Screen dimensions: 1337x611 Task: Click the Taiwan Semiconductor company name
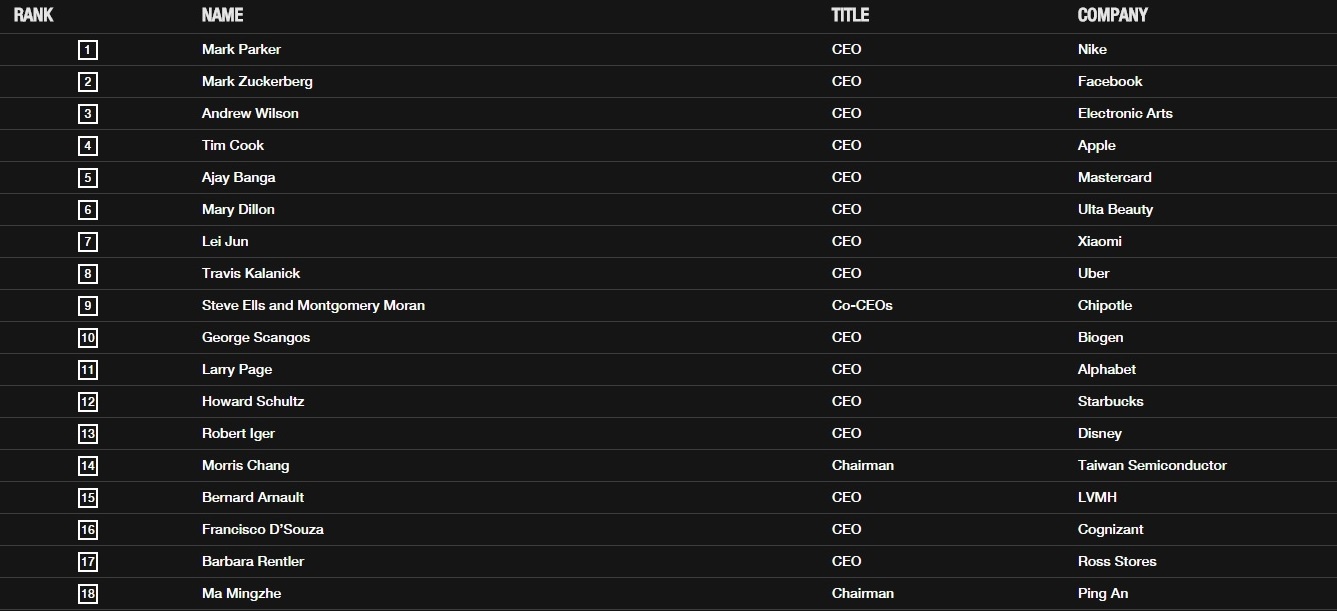click(1152, 465)
